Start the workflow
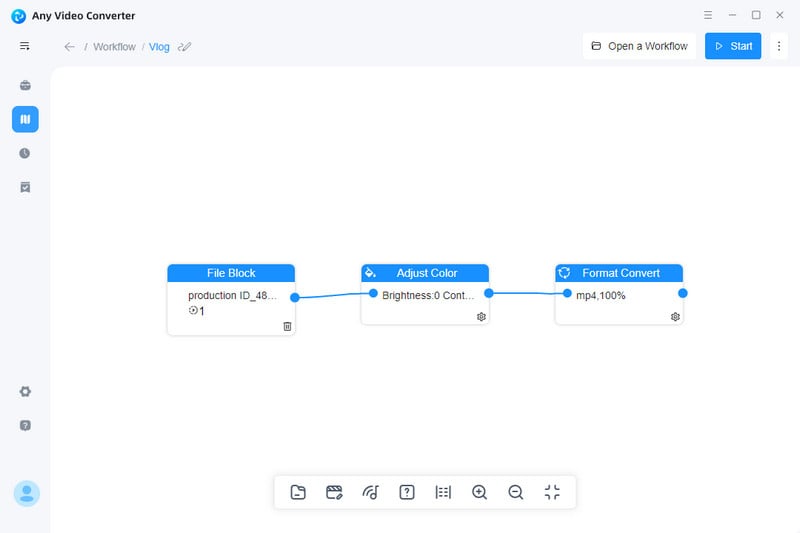The height and width of the screenshot is (533, 800). coord(733,46)
